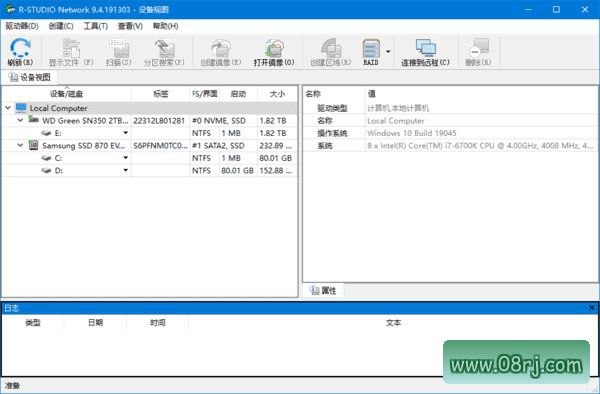The width and height of the screenshot is (600, 394).
Task: Click the 标签 column header
Action: [x=161, y=94]
